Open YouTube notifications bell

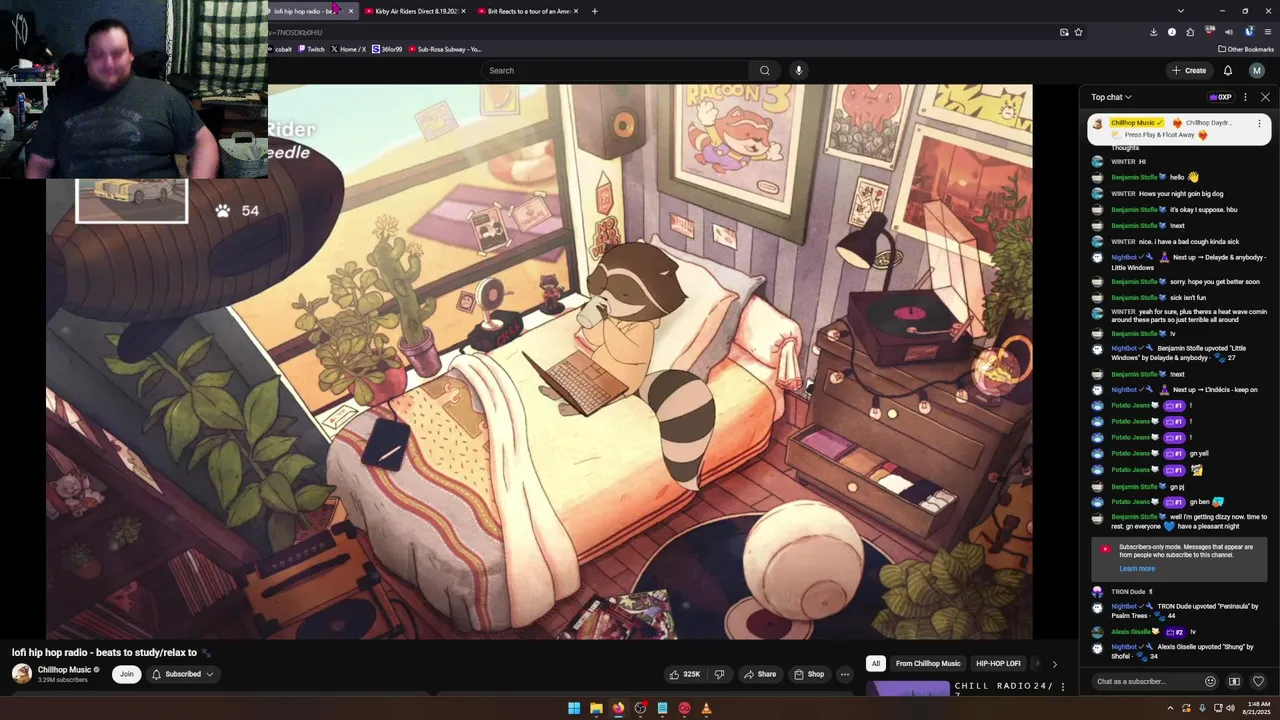coord(1228,70)
